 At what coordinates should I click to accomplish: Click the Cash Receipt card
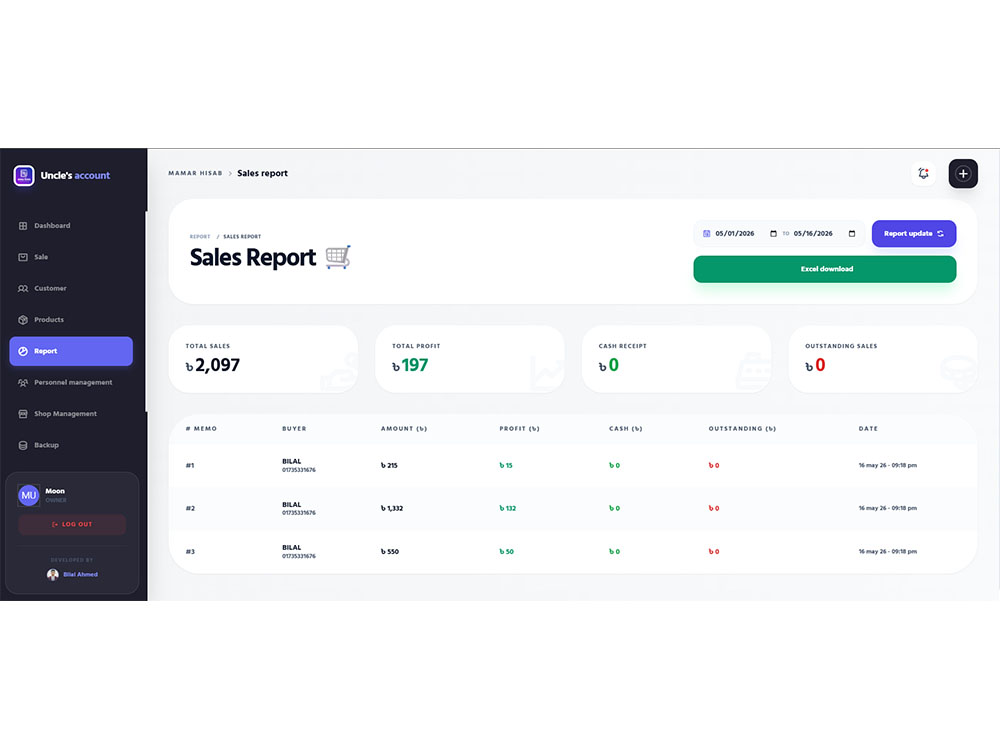click(676, 359)
